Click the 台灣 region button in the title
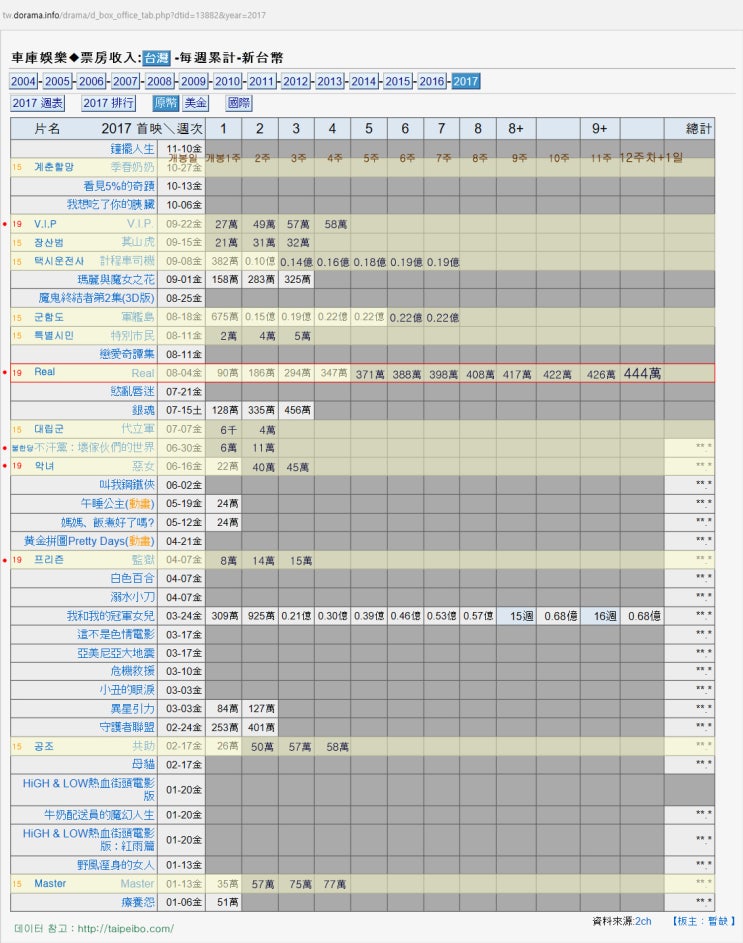Screen dimensions: 743x943 click(x=156, y=58)
